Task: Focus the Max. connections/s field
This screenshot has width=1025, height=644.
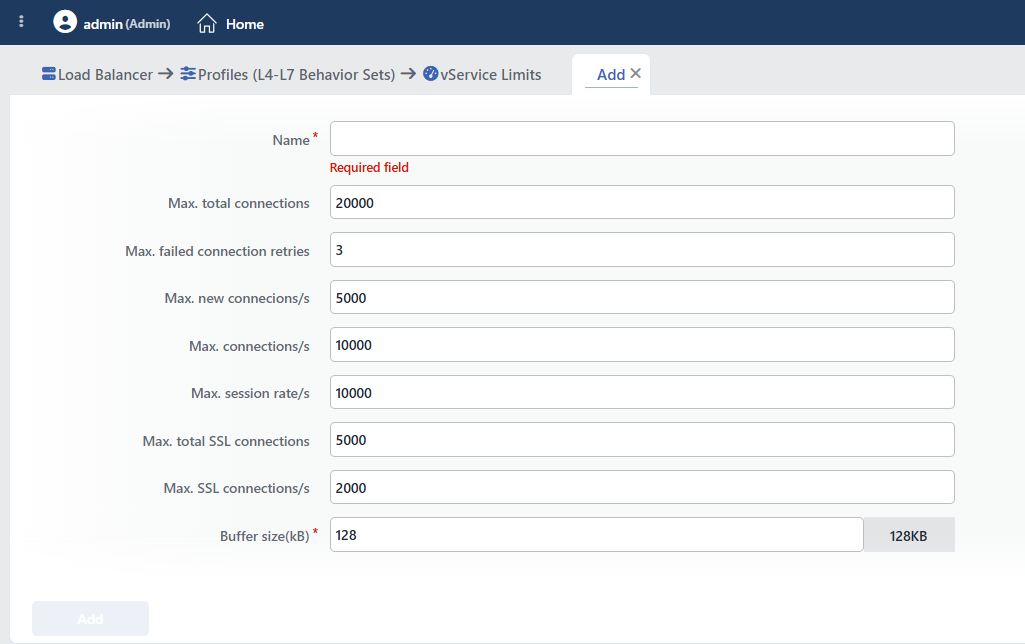Action: click(x=642, y=345)
